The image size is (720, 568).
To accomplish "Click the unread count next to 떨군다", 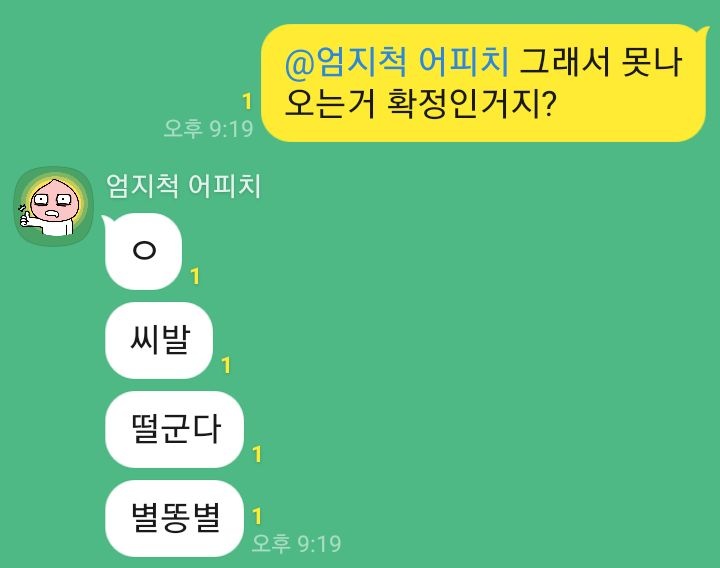I will point(257,454).
